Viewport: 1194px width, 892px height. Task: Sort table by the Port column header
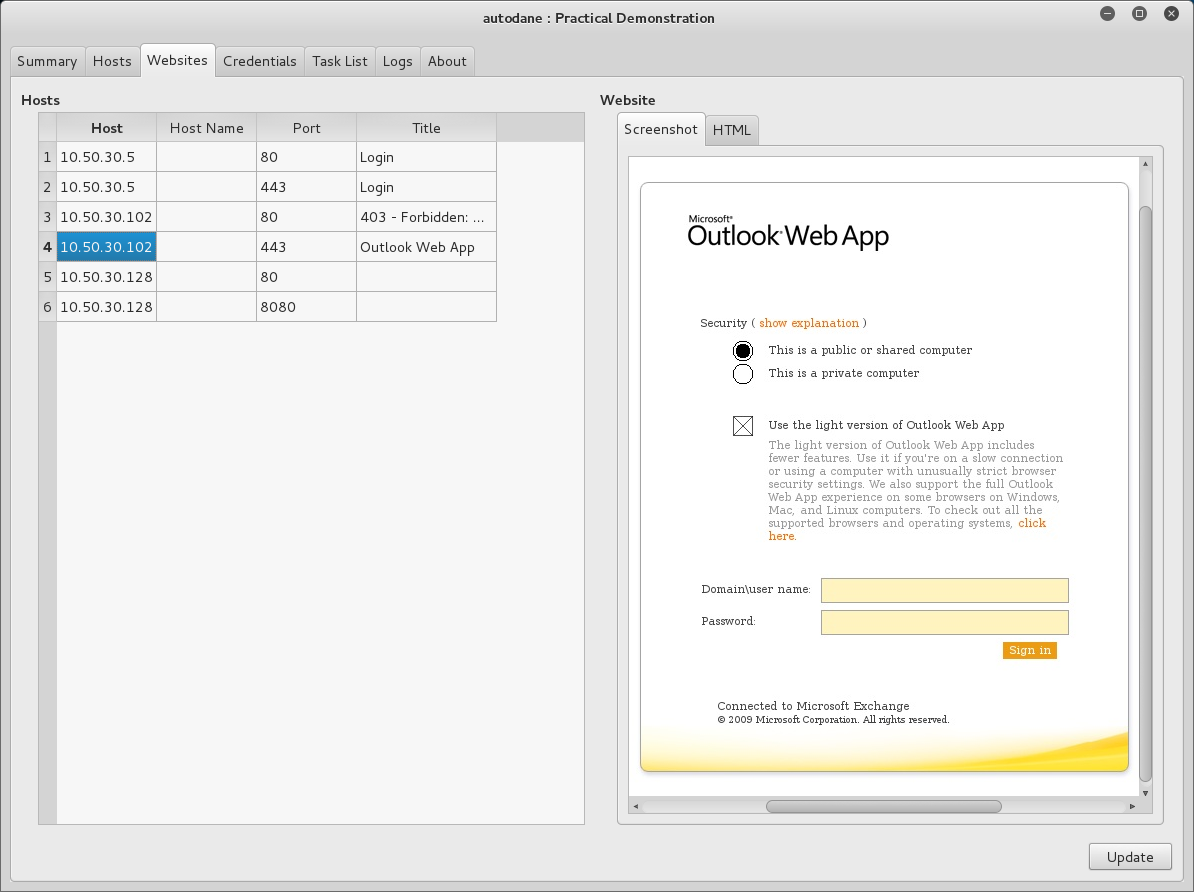(x=306, y=128)
